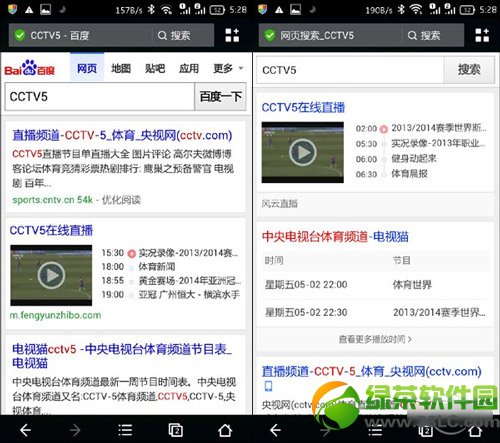
Task: Tap the tab grid icon in right browser
Action: click(482, 35)
